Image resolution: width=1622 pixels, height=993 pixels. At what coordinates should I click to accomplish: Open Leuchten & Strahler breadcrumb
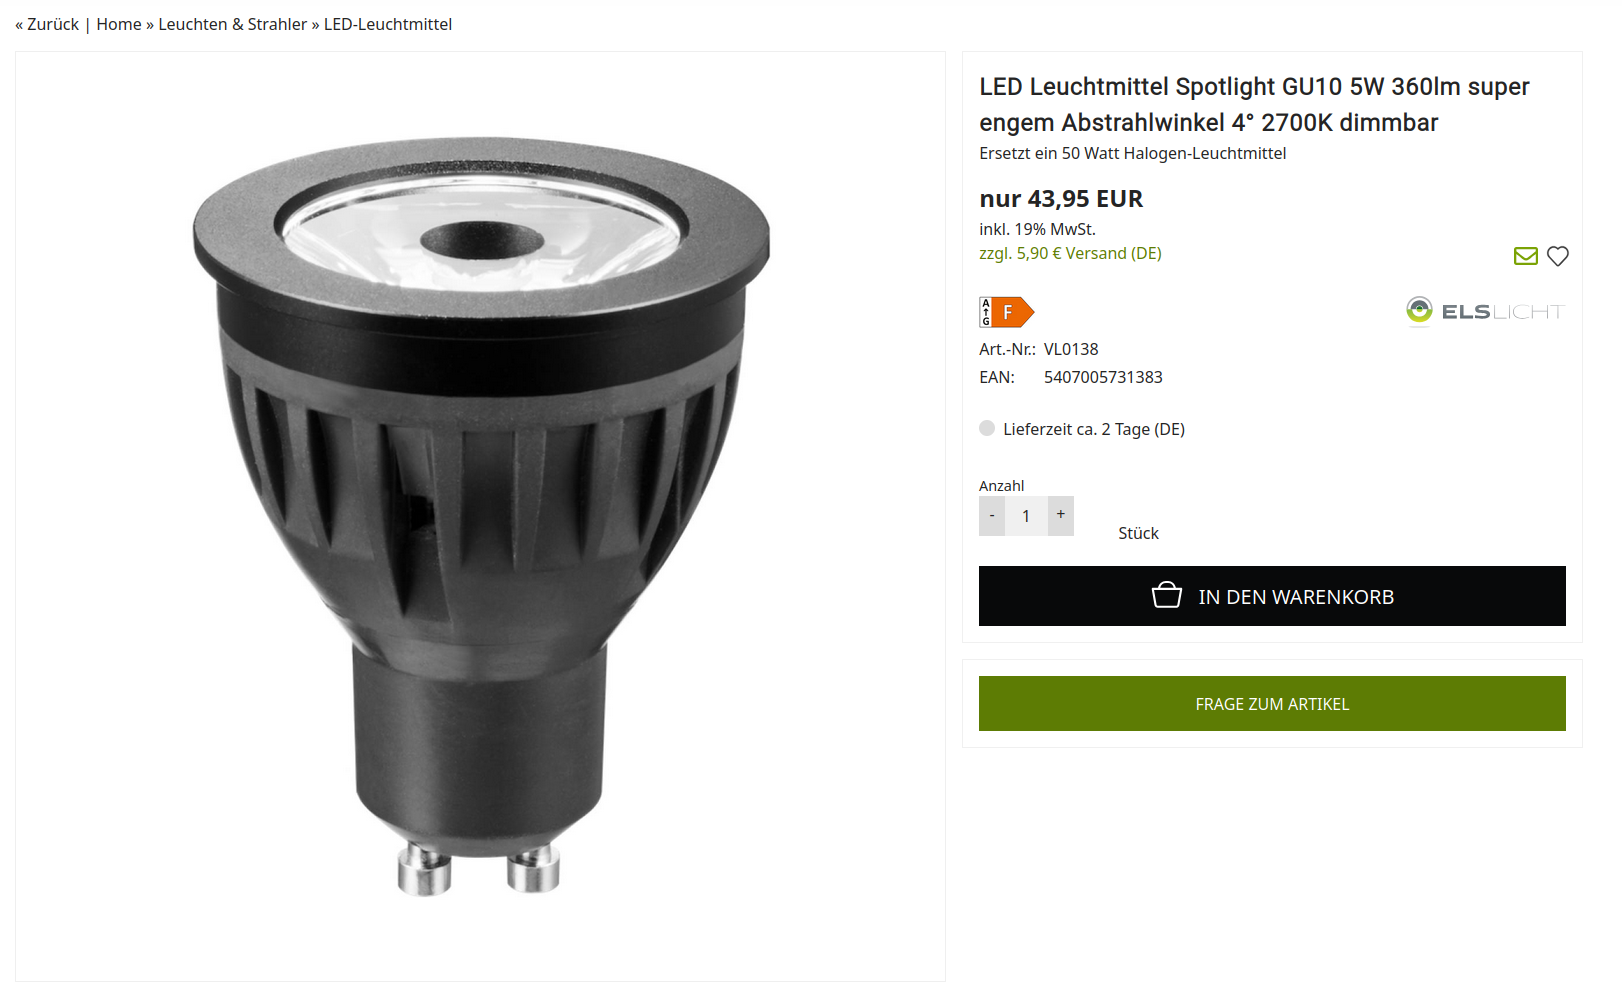pos(232,24)
